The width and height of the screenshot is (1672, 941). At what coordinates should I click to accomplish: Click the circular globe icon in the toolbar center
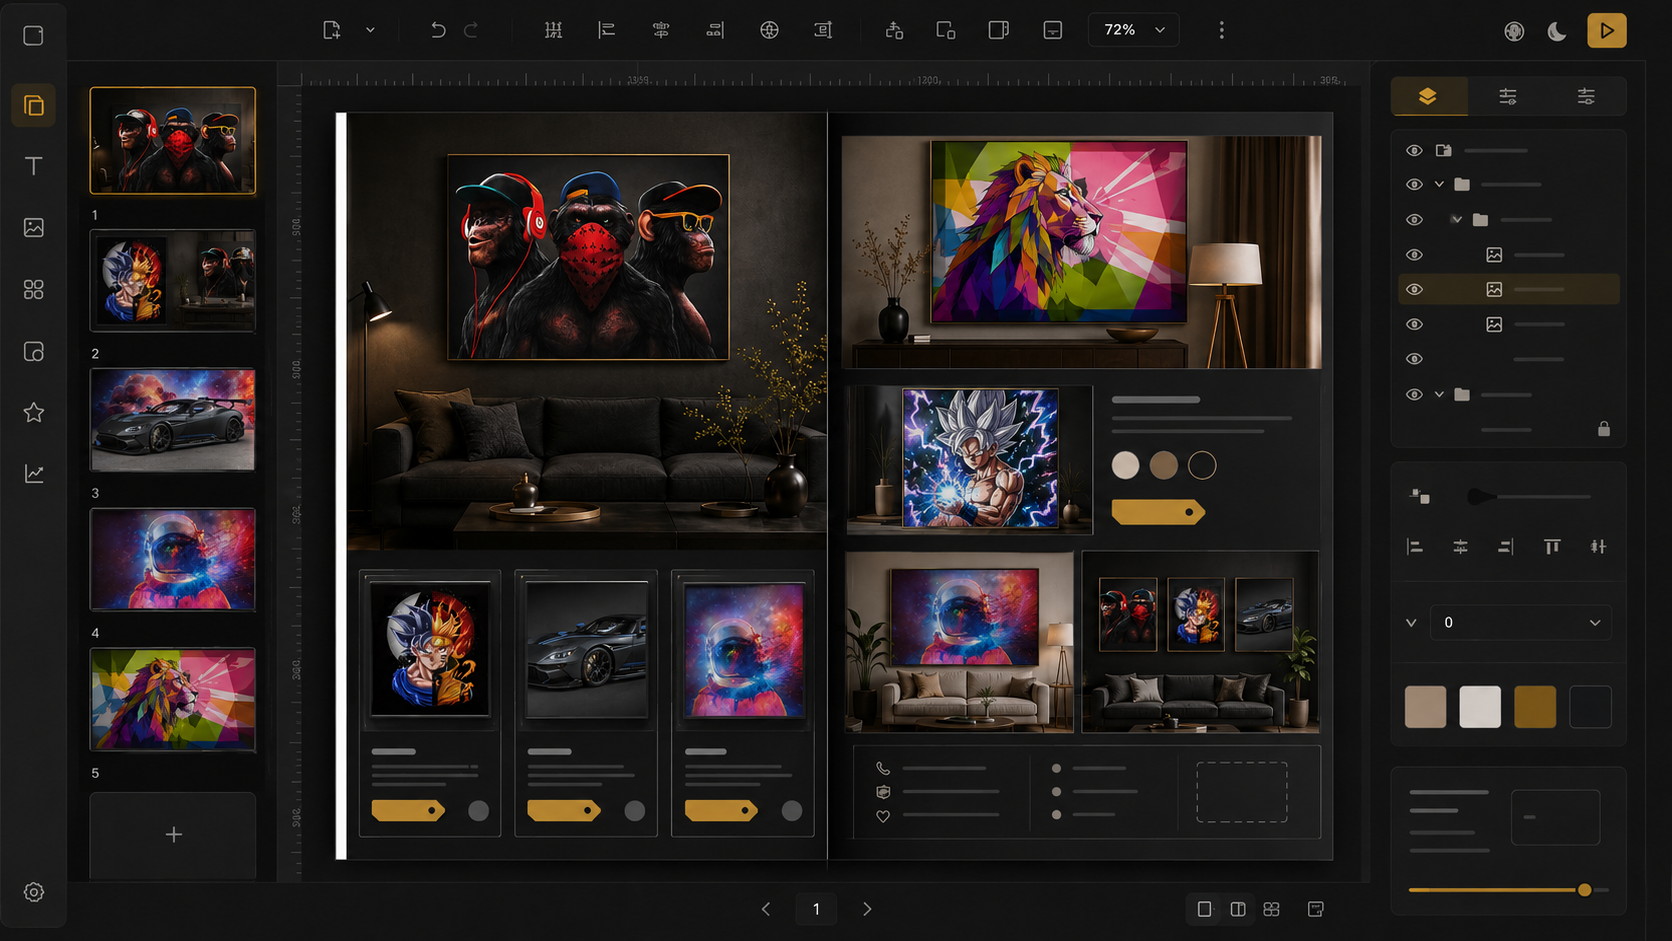[x=769, y=30]
